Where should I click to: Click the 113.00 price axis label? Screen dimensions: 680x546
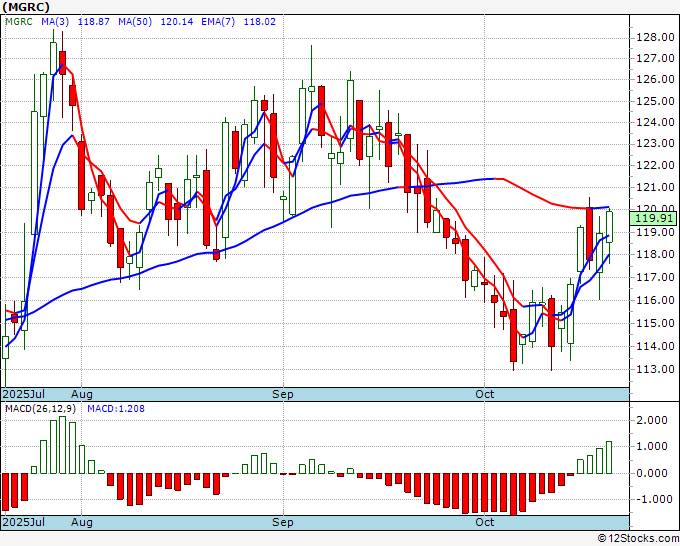(x=655, y=369)
